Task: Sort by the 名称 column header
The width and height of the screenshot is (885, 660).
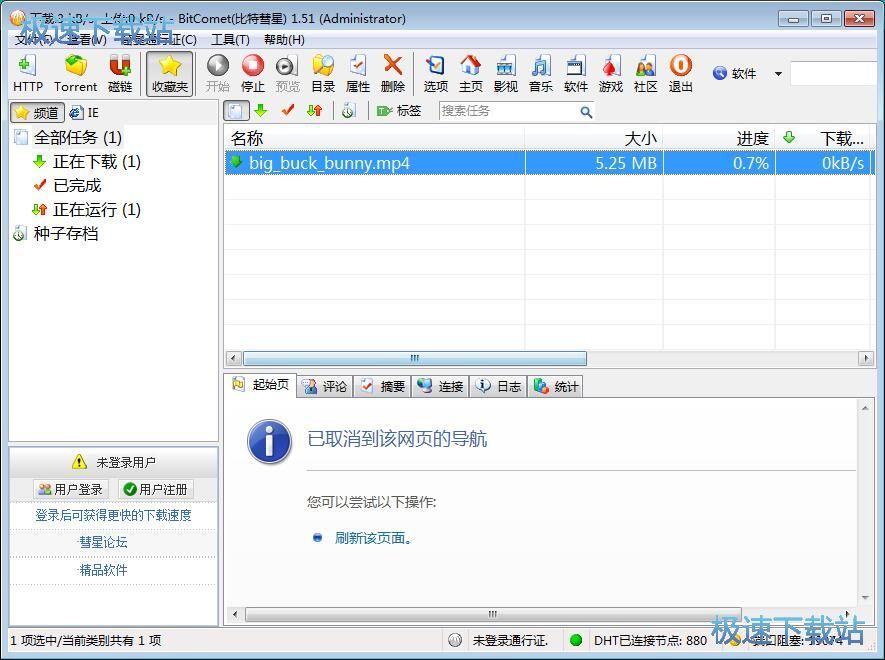Action: pyautogui.click(x=375, y=138)
